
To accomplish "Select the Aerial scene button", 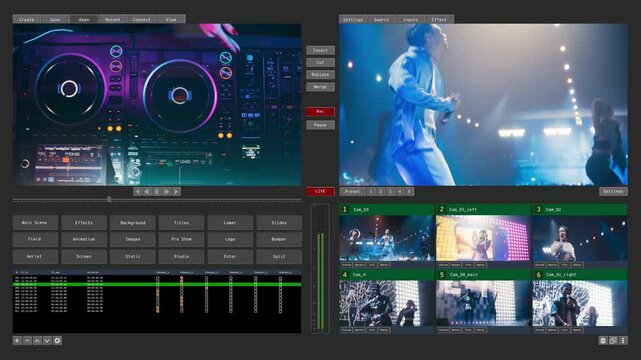I will pos(35,256).
